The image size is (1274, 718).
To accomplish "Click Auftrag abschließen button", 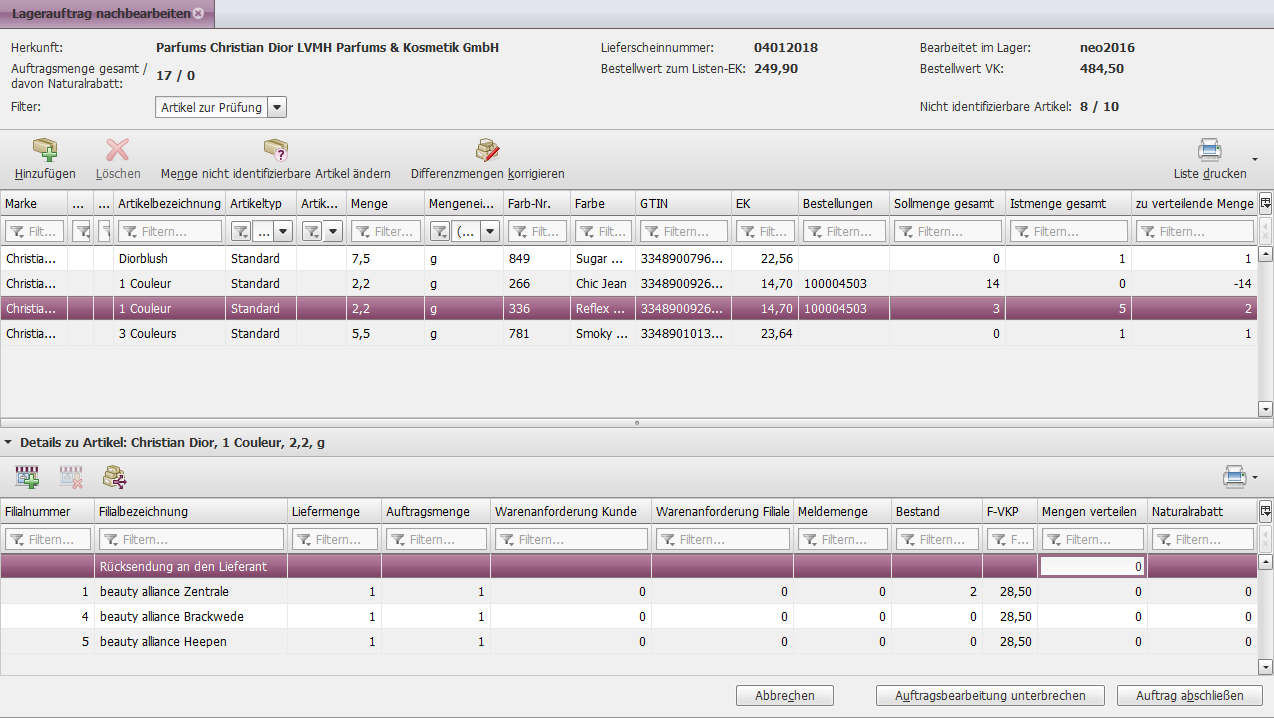I will [x=1189, y=695].
